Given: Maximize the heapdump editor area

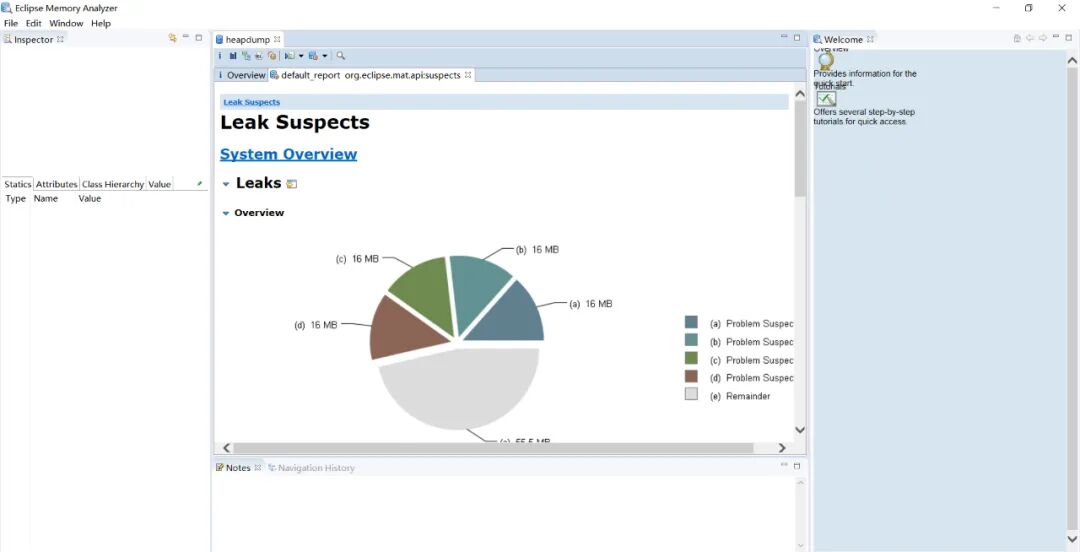Looking at the screenshot, I should click(x=797, y=38).
